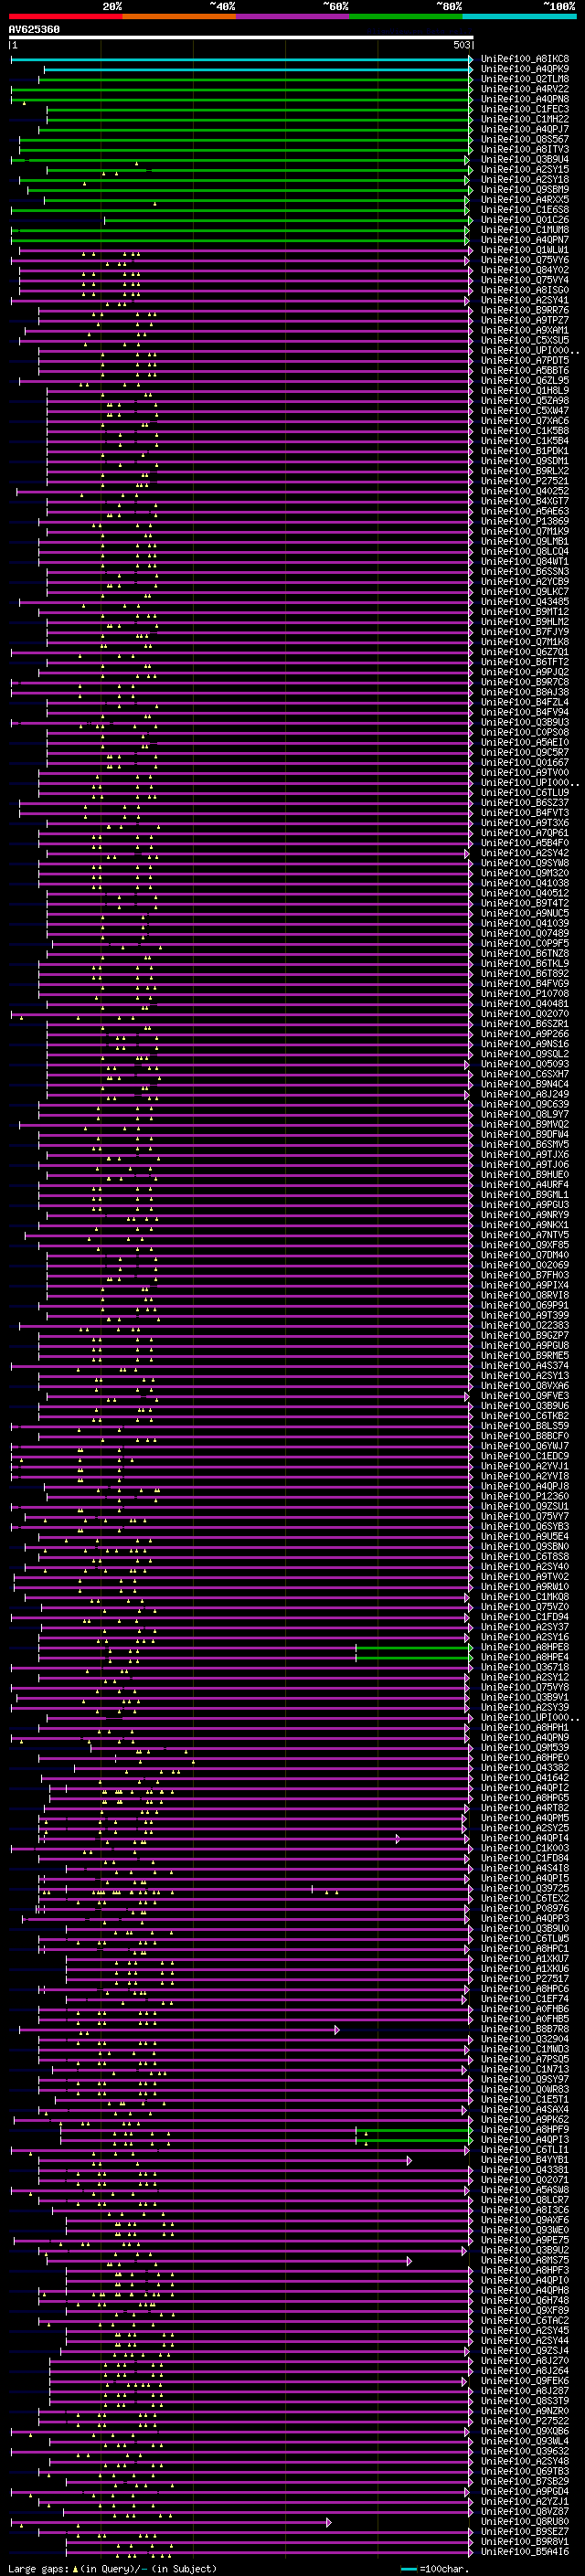The width and height of the screenshot is (585, 2576).
Task: Select the UniRef100_C5XSU5 label
Action: [524, 341]
